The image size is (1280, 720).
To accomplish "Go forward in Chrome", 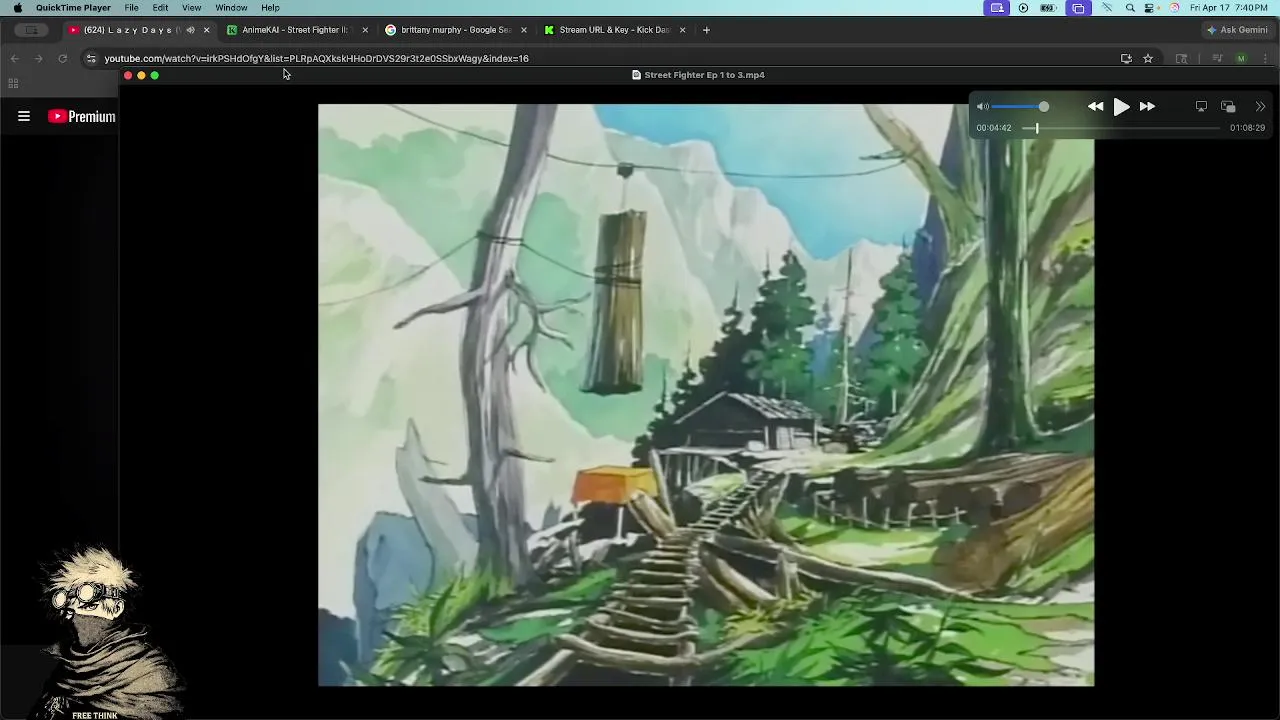I will pos(38,58).
